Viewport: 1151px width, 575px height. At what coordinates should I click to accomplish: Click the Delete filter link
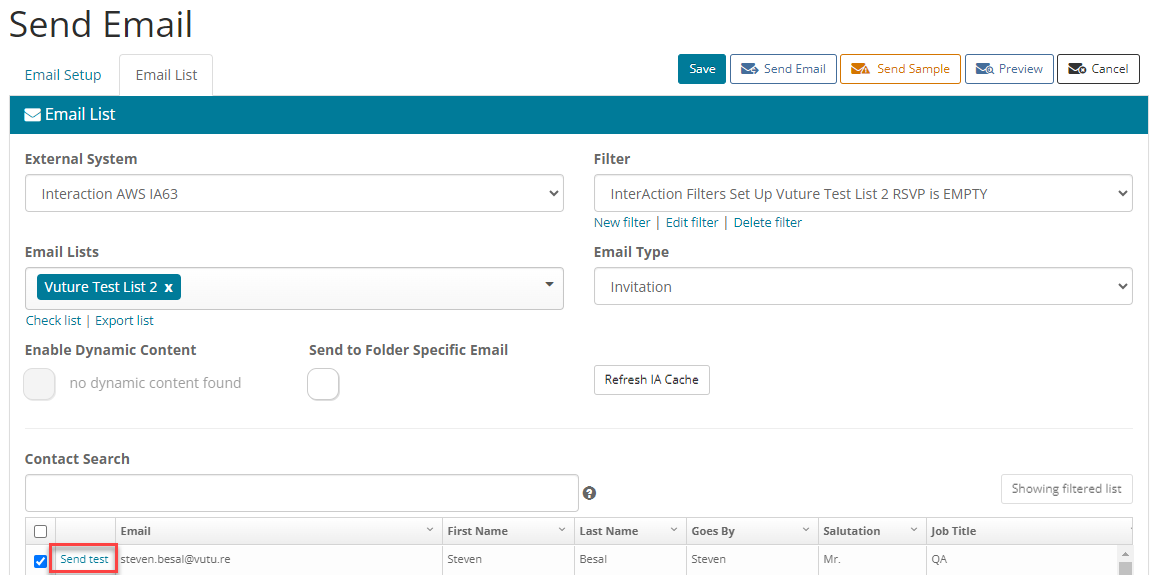point(768,223)
